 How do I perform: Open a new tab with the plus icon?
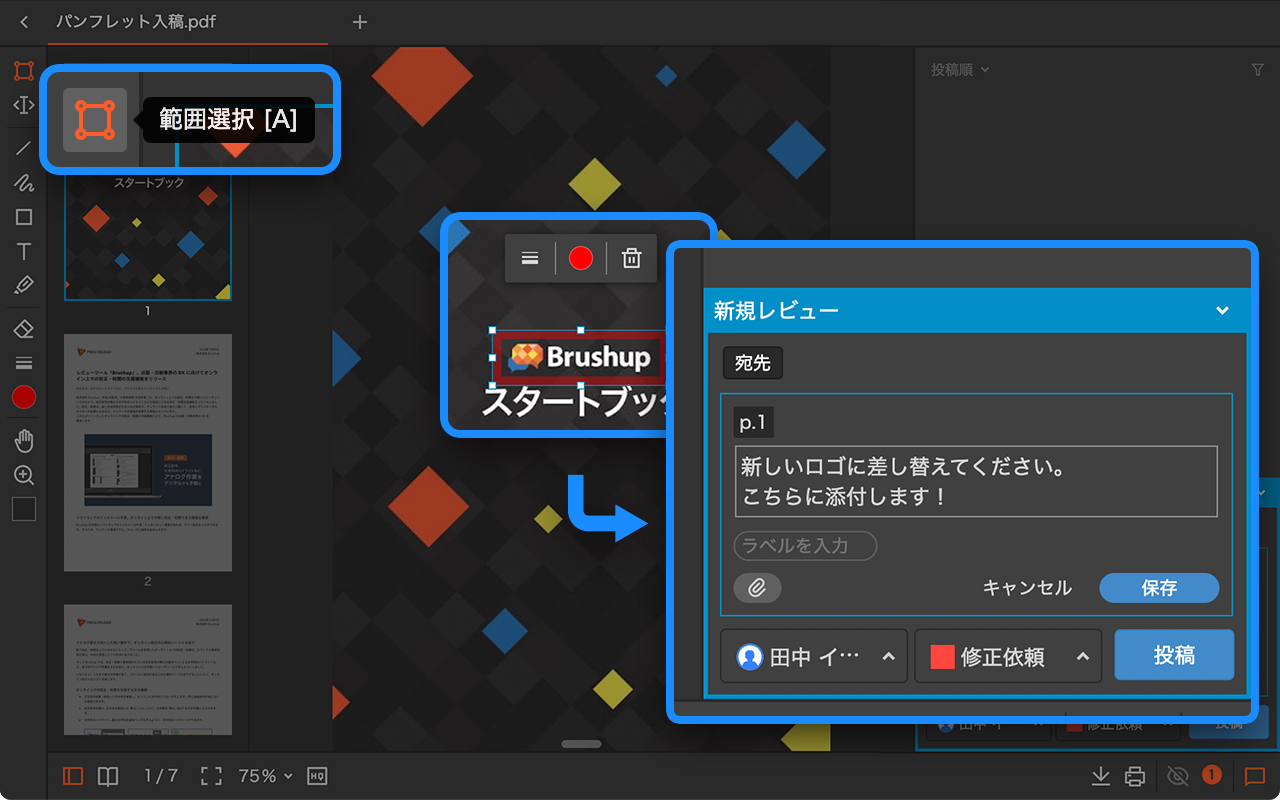coord(360,22)
